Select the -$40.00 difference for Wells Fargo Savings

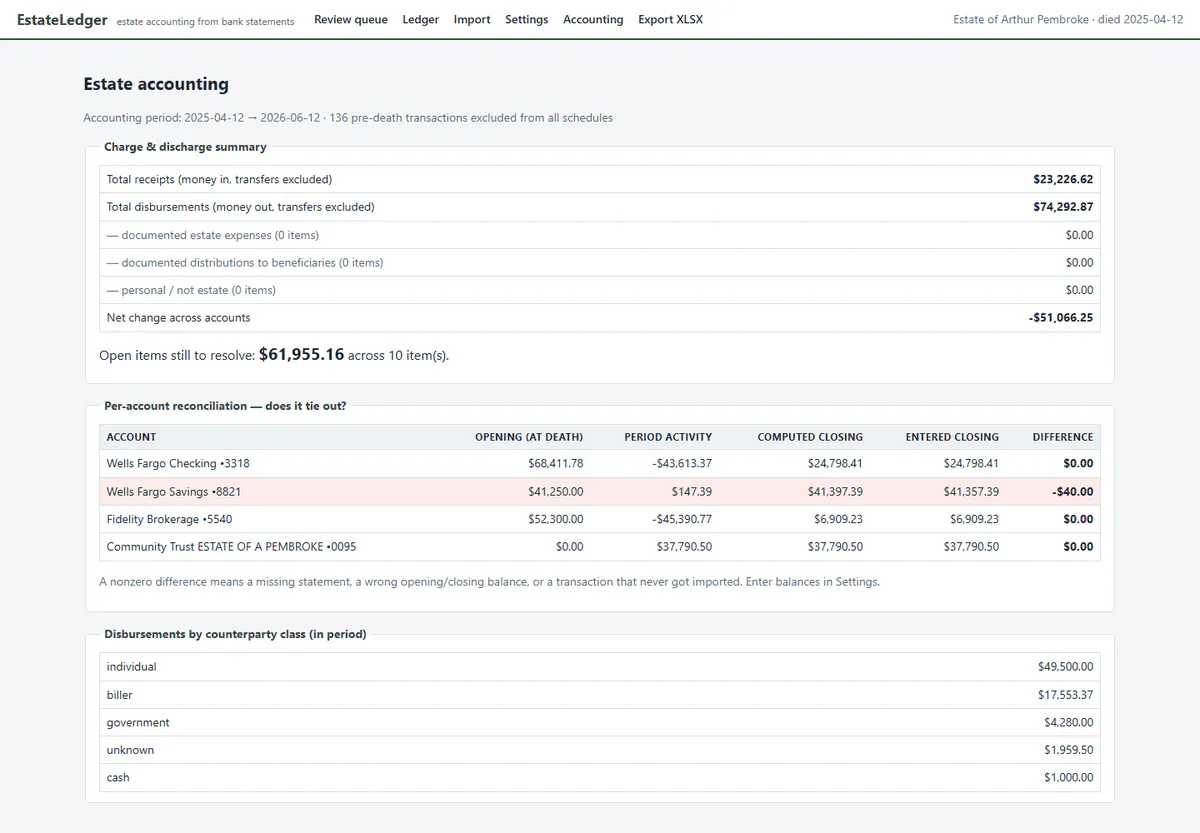pyautogui.click(x=1072, y=492)
